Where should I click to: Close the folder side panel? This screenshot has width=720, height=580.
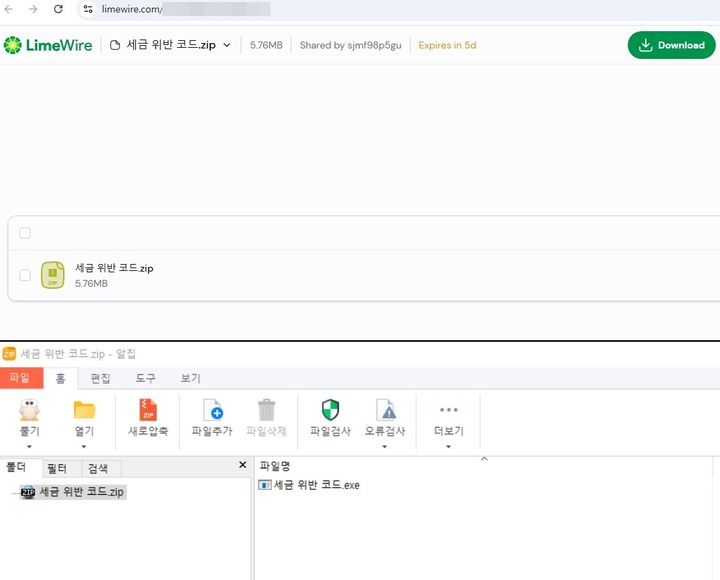(243, 465)
